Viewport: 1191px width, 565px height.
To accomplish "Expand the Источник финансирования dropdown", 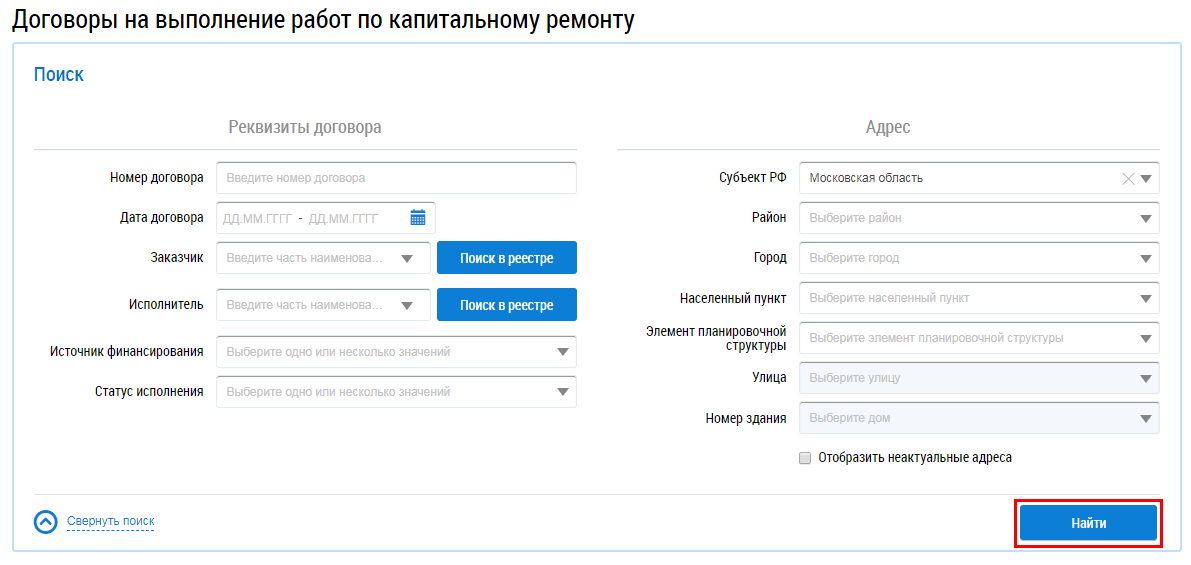I will pyautogui.click(x=563, y=352).
